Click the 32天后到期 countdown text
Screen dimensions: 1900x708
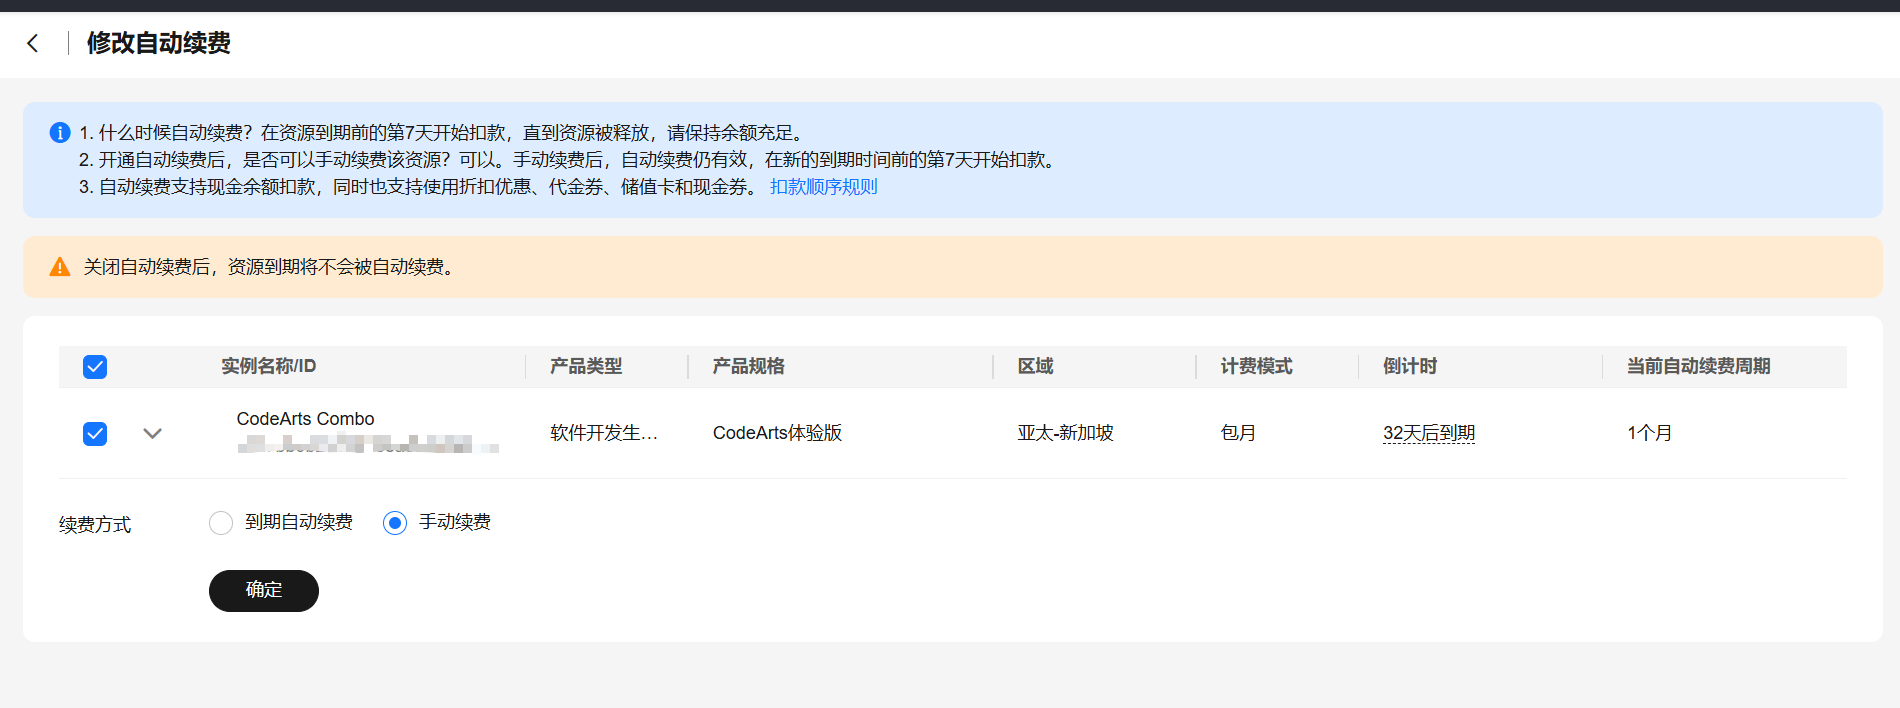[x=1428, y=433]
